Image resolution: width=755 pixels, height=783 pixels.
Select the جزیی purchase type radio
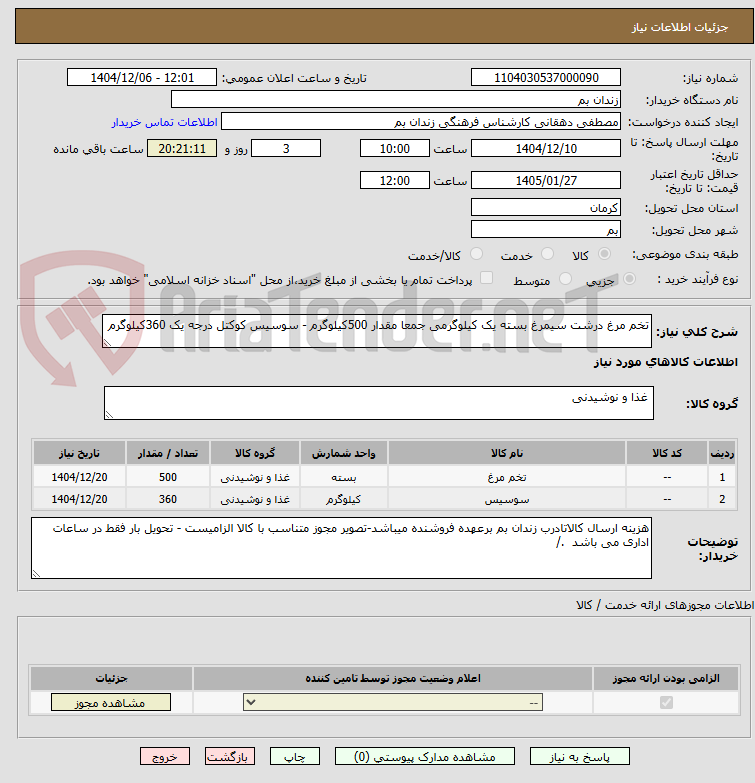coord(629,279)
